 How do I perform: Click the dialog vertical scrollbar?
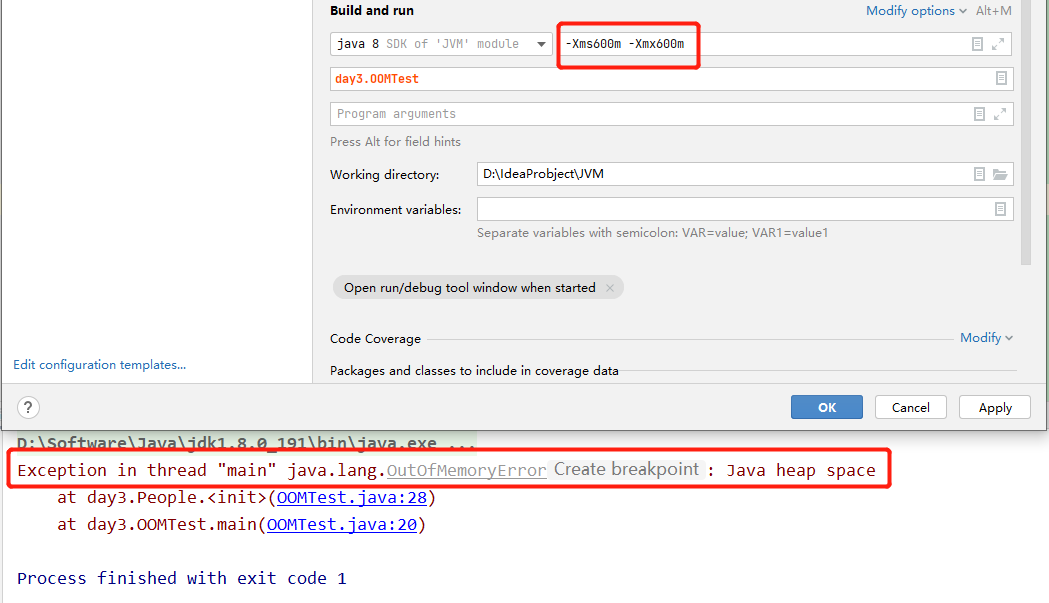tap(1026, 133)
